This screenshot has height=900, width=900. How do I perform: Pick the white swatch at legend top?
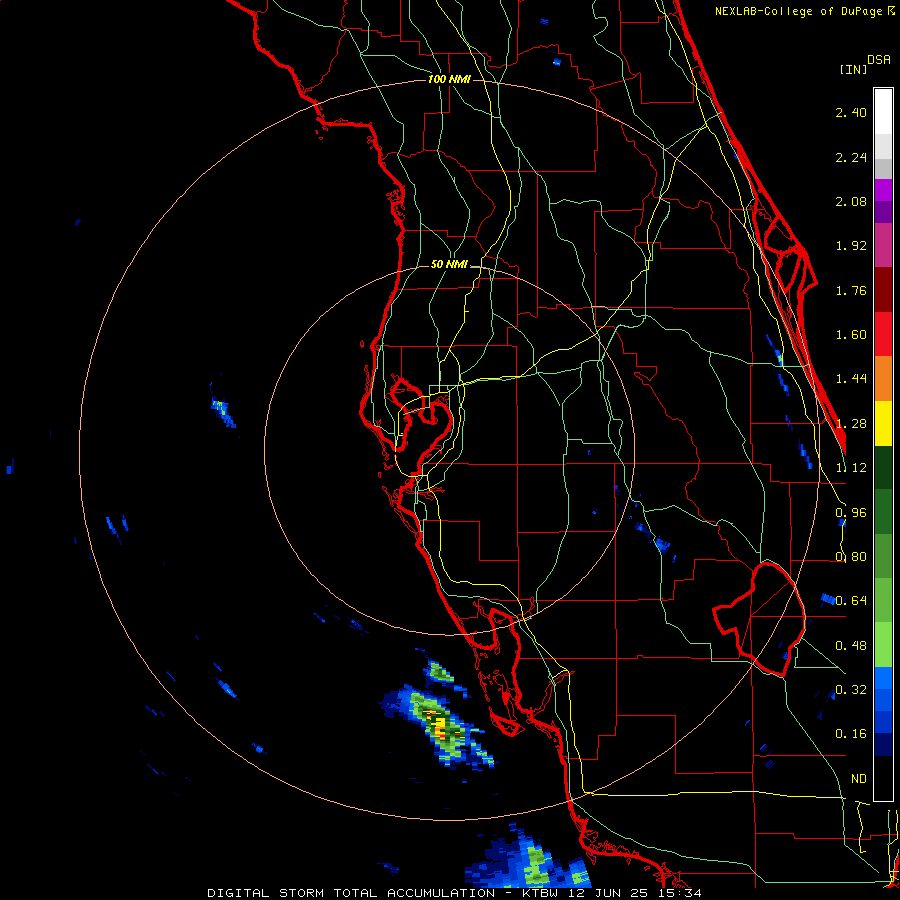883,112
